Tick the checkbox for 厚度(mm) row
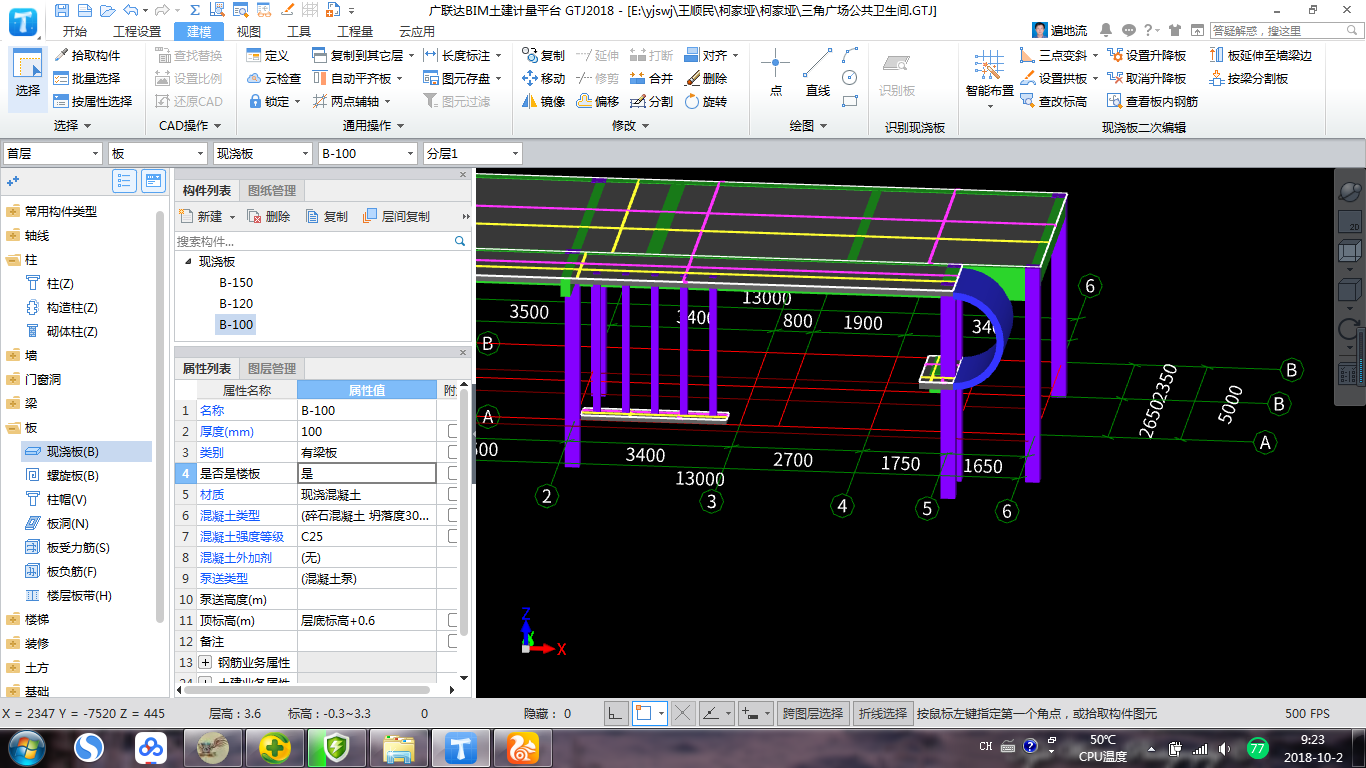The height and width of the screenshot is (768, 1366). 453,431
